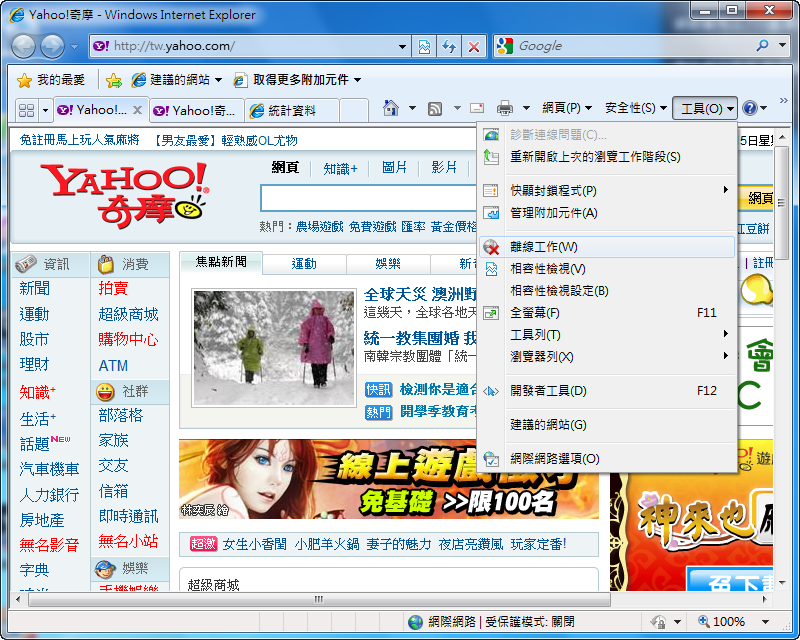Click the Internet zone globe icon in status bar

coord(413,621)
